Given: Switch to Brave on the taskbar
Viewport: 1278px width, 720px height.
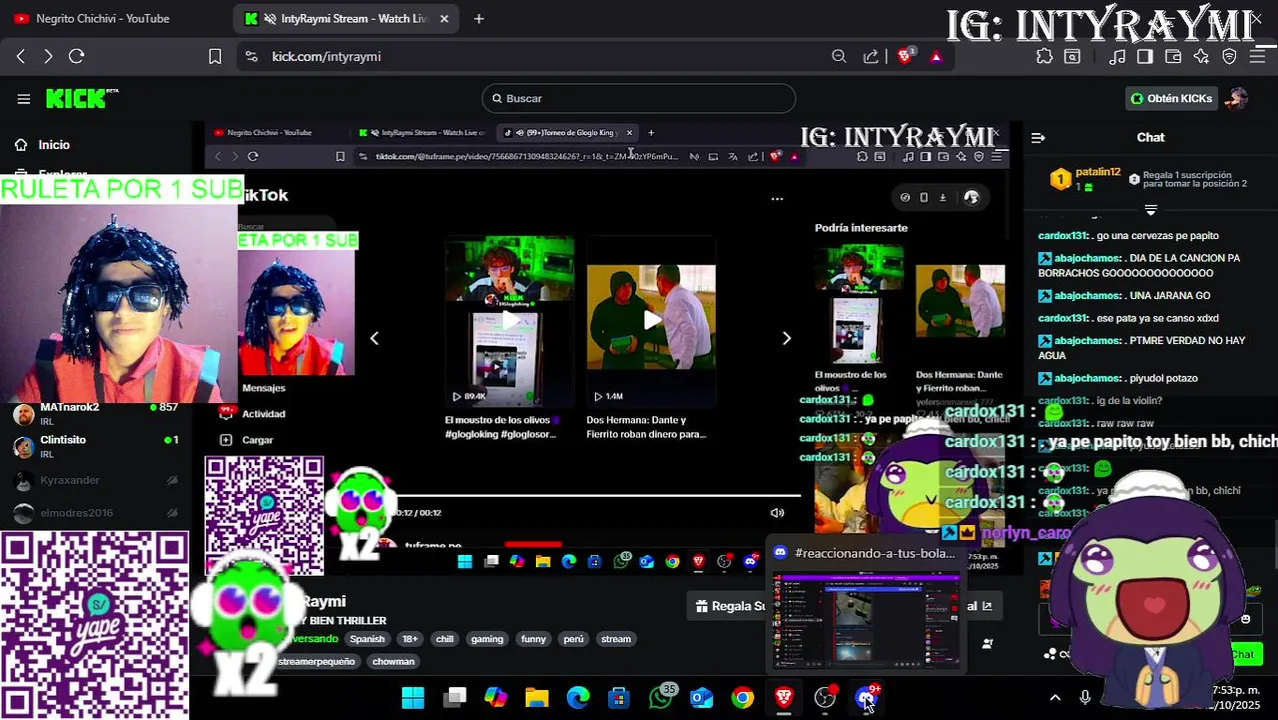Looking at the screenshot, I should (784, 698).
